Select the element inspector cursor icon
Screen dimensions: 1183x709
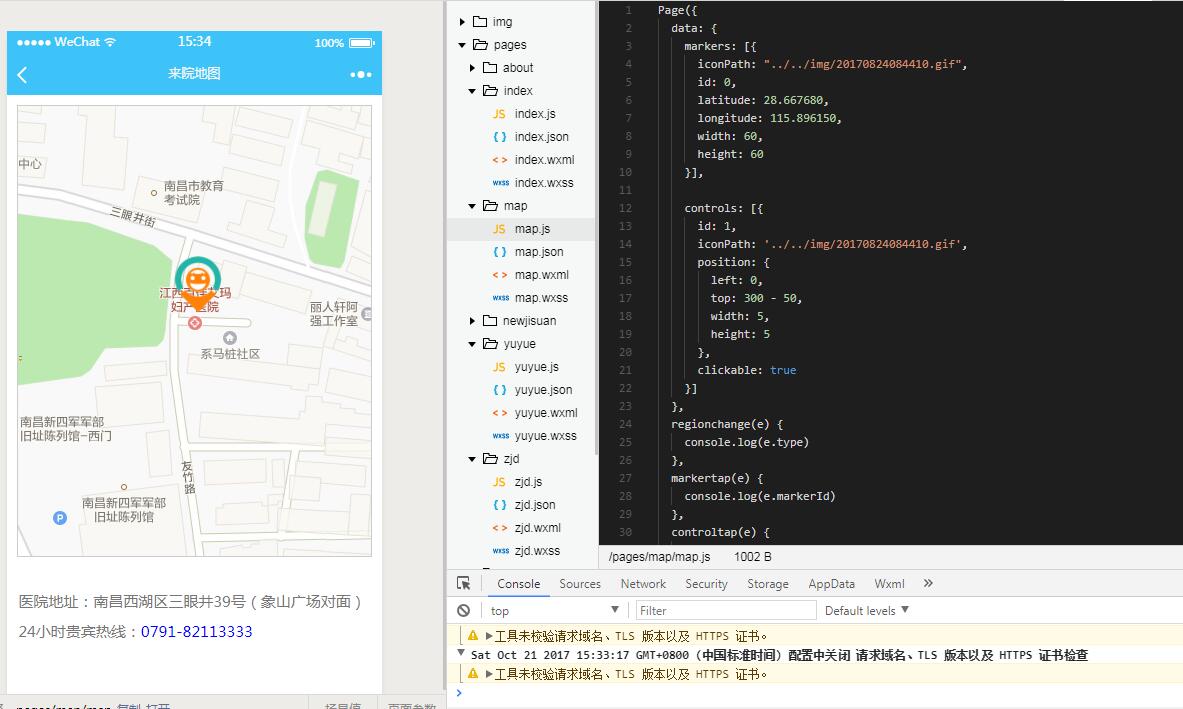(x=464, y=584)
